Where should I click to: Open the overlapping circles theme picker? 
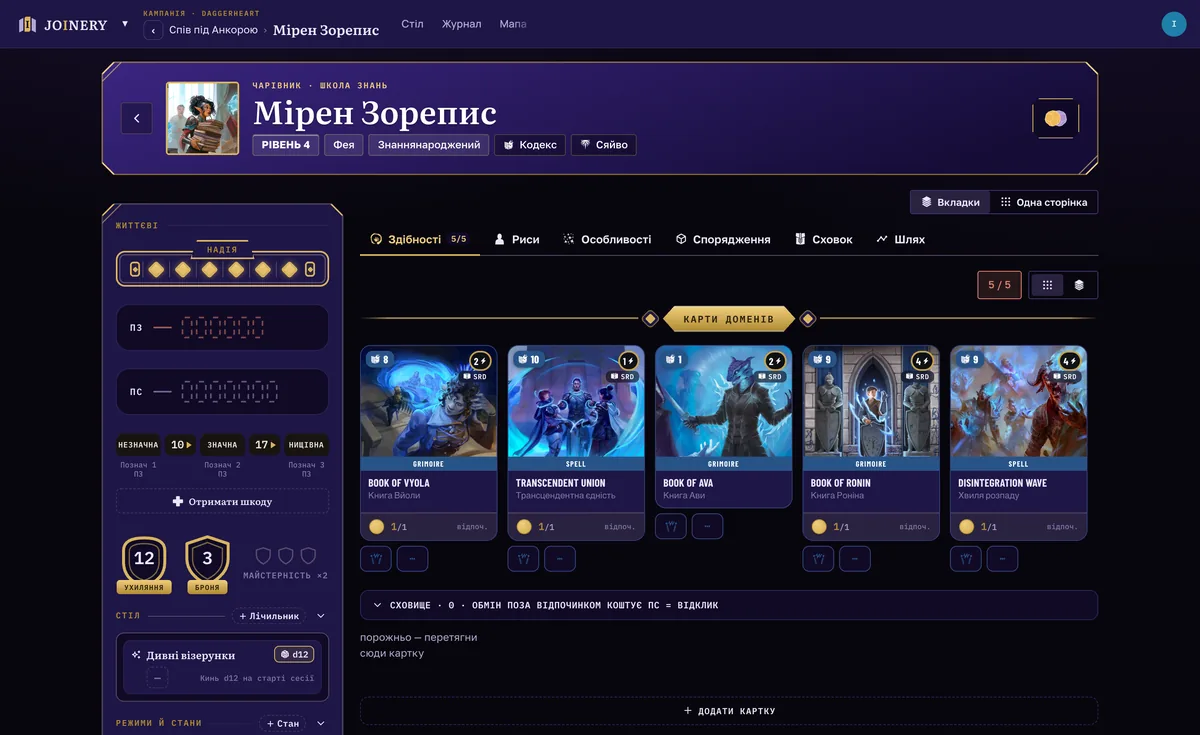(1055, 118)
